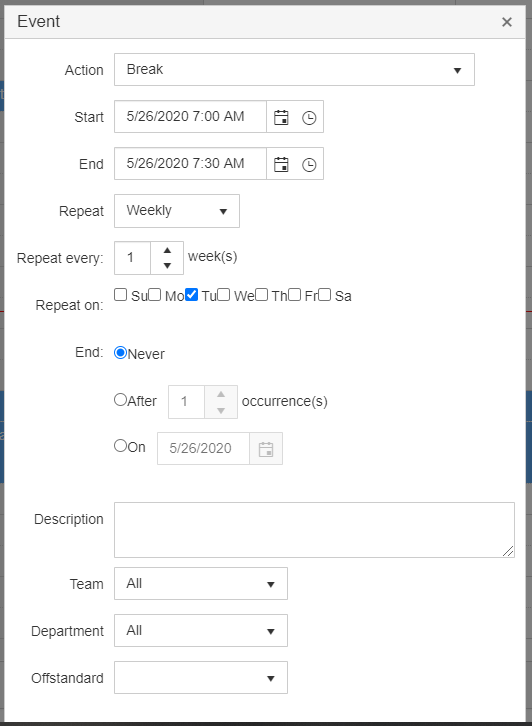Expand the Action dropdown showing Break
The image size is (532, 726).
click(x=294, y=69)
